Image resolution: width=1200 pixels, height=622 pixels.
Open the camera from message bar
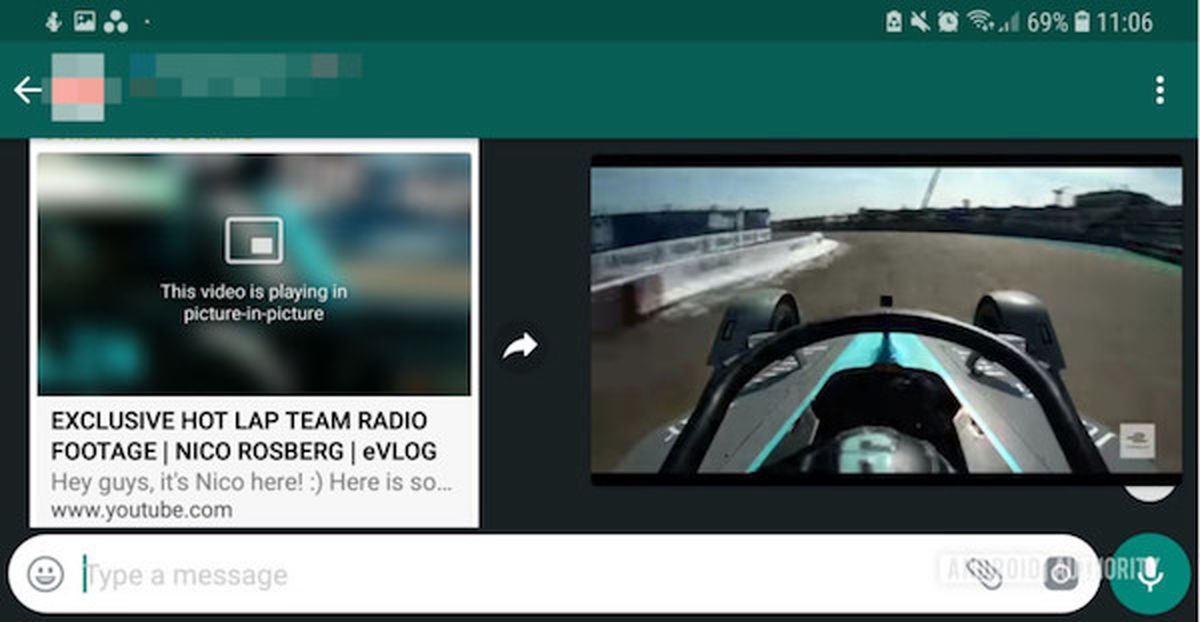(x=1060, y=573)
